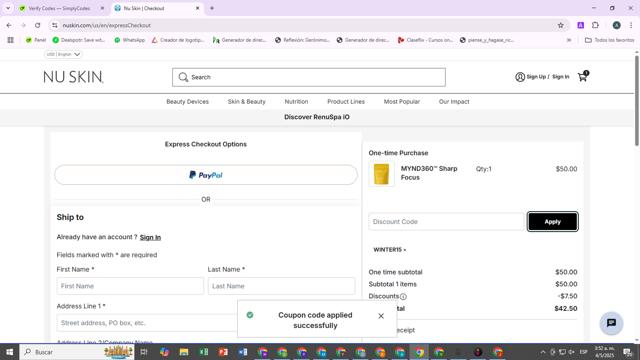Switch to Verify Codes SimplyCodes tab
640x360 pixels.
point(60,8)
